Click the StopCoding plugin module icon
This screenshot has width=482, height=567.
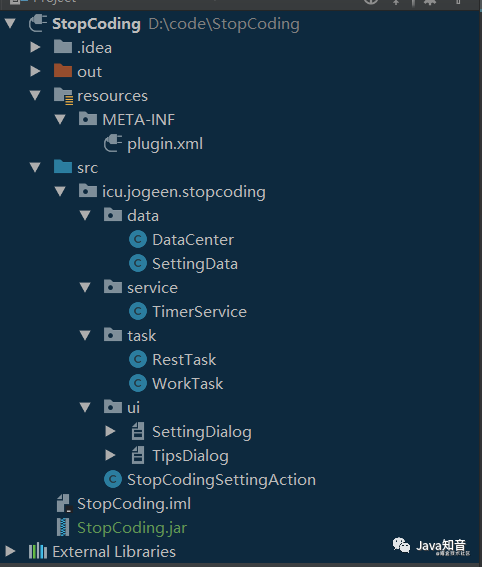pos(38,23)
